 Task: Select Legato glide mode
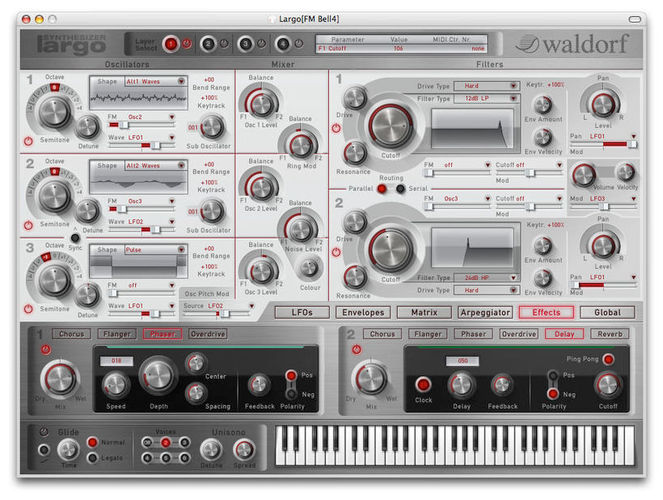tap(92, 458)
